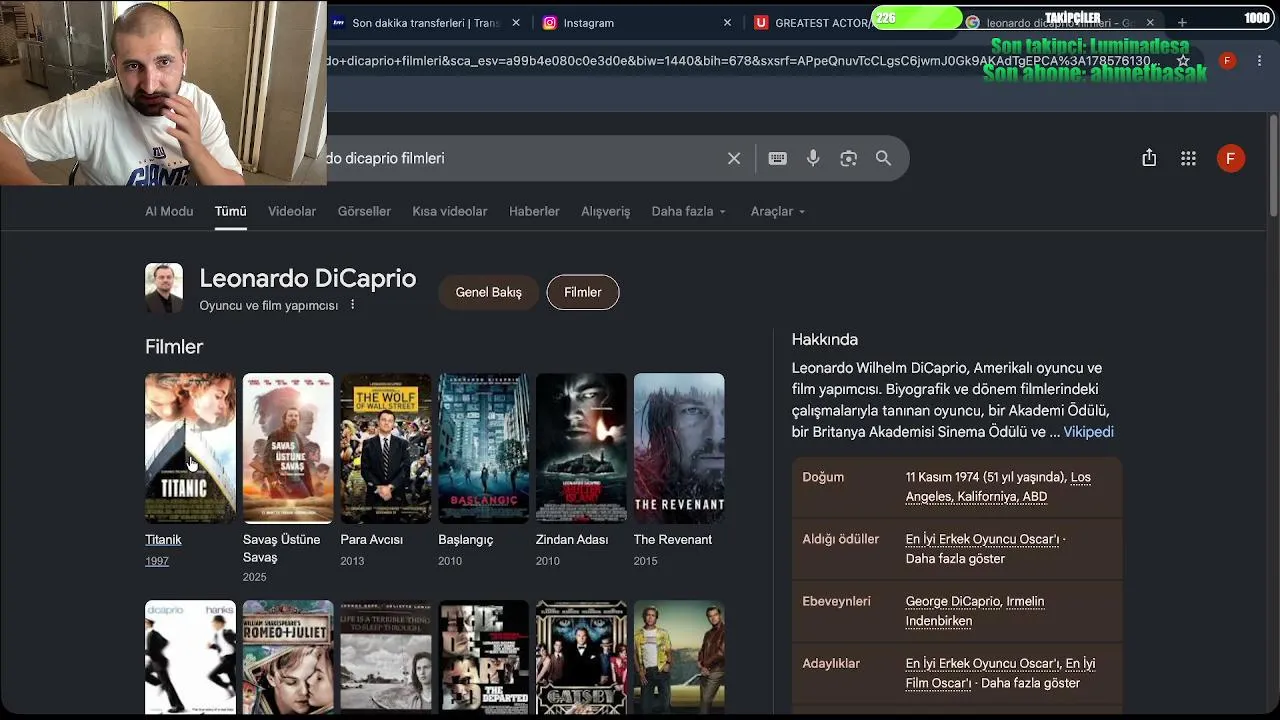1280x720 pixels.
Task: Open The Departed poster
Action: click(483, 657)
